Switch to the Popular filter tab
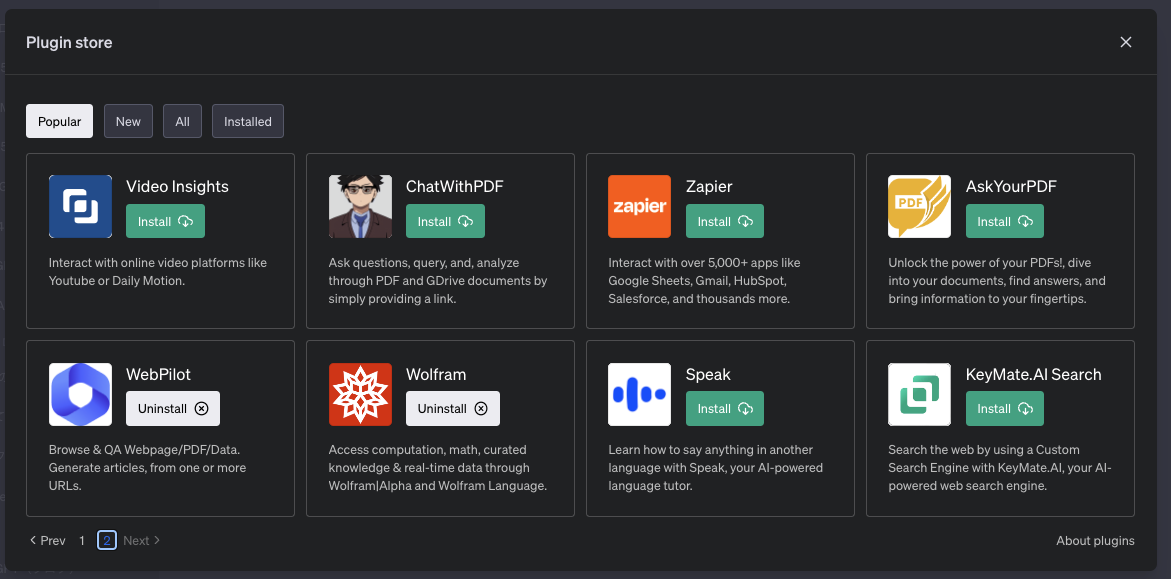The height and width of the screenshot is (579, 1171). point(60,121)
